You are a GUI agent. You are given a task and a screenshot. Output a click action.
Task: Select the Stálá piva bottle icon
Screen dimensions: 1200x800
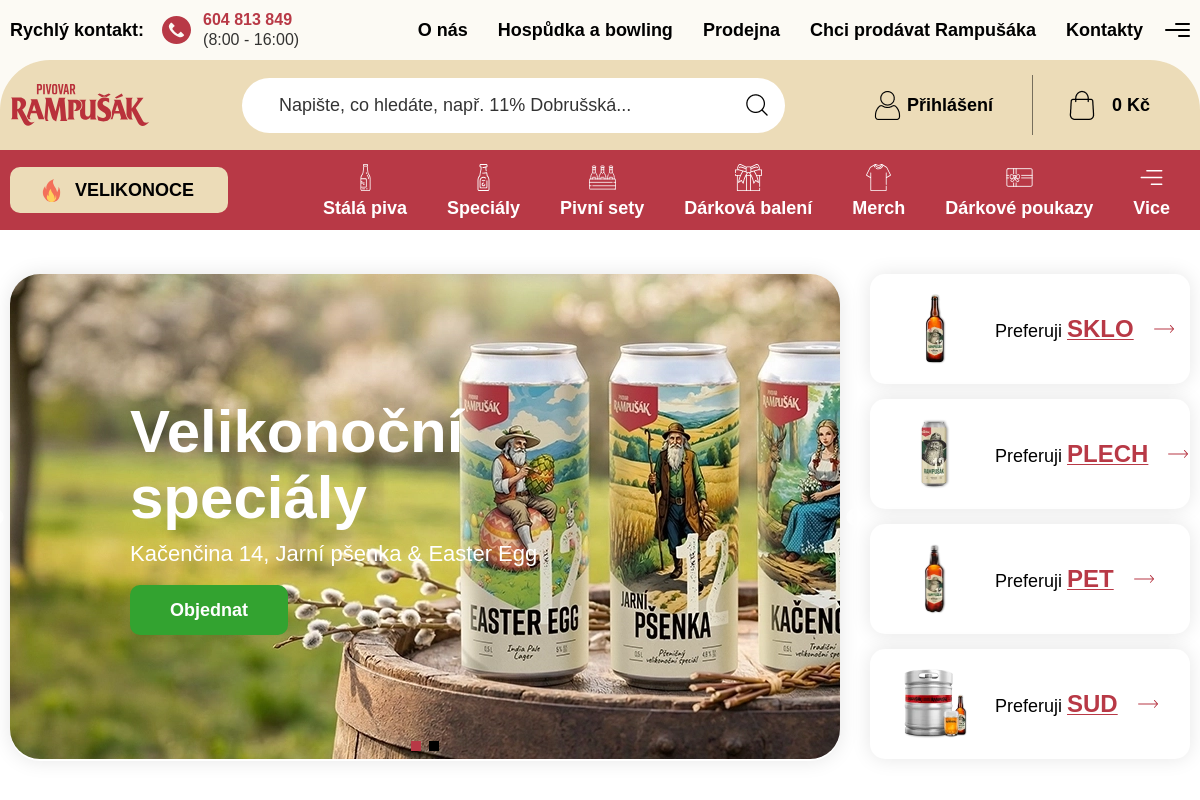tap(365, 178)
